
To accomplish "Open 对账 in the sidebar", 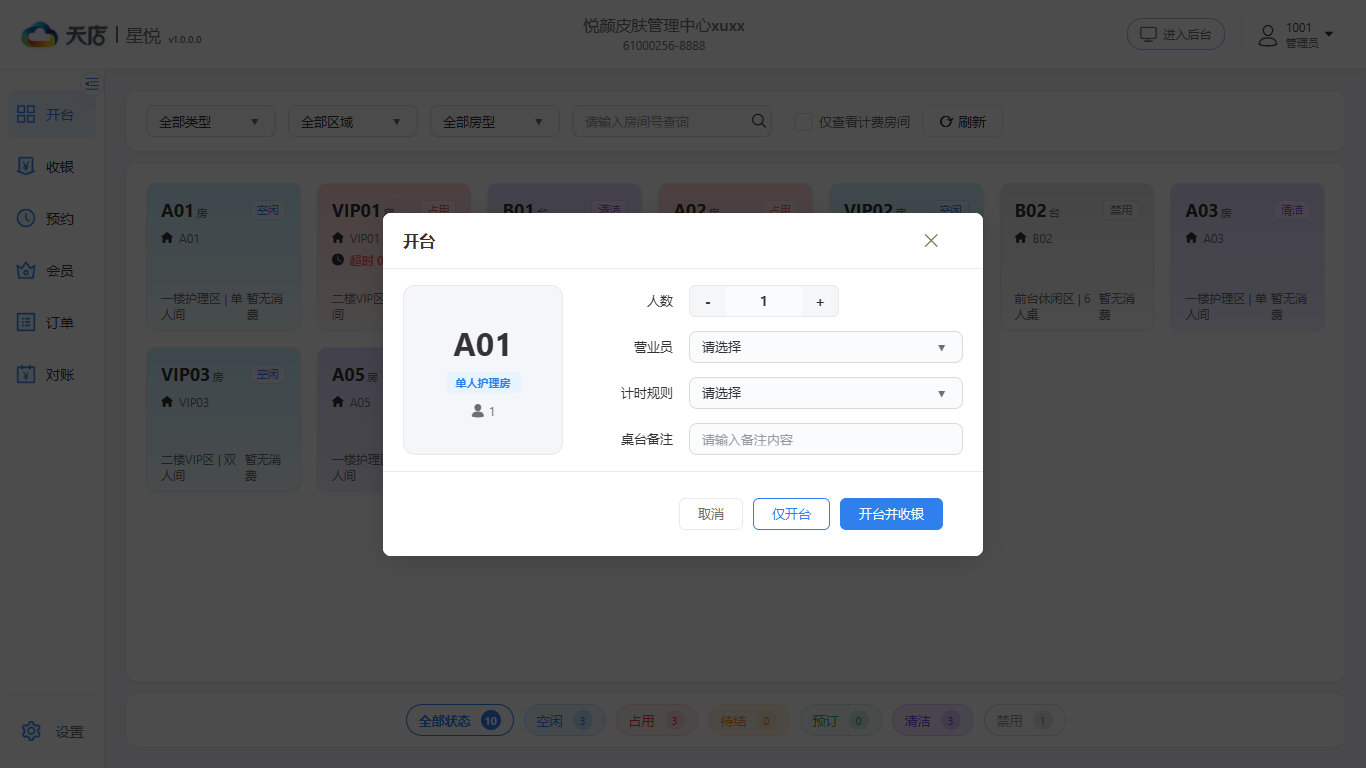I will 52,375.
